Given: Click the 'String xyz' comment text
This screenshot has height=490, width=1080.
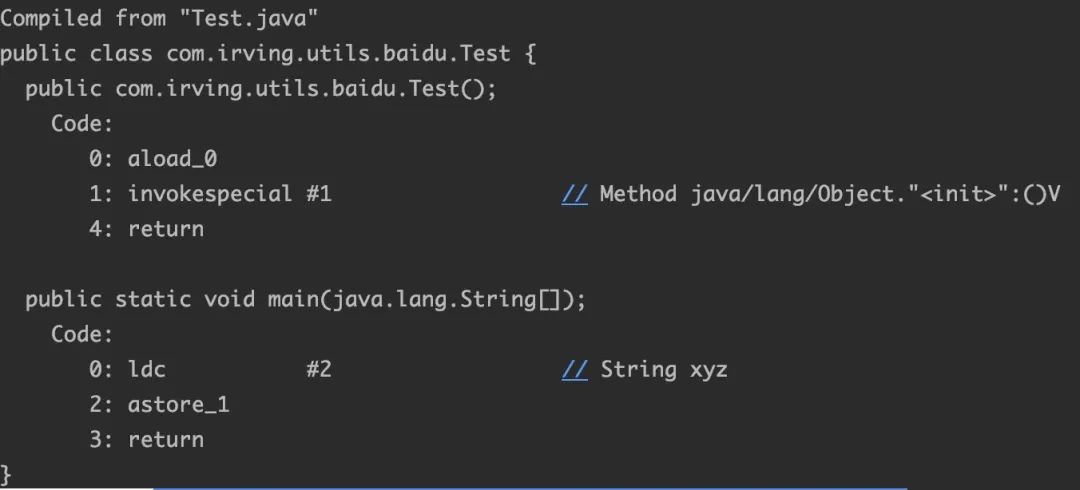Looking at the screenshot, I should coord(664,370).
